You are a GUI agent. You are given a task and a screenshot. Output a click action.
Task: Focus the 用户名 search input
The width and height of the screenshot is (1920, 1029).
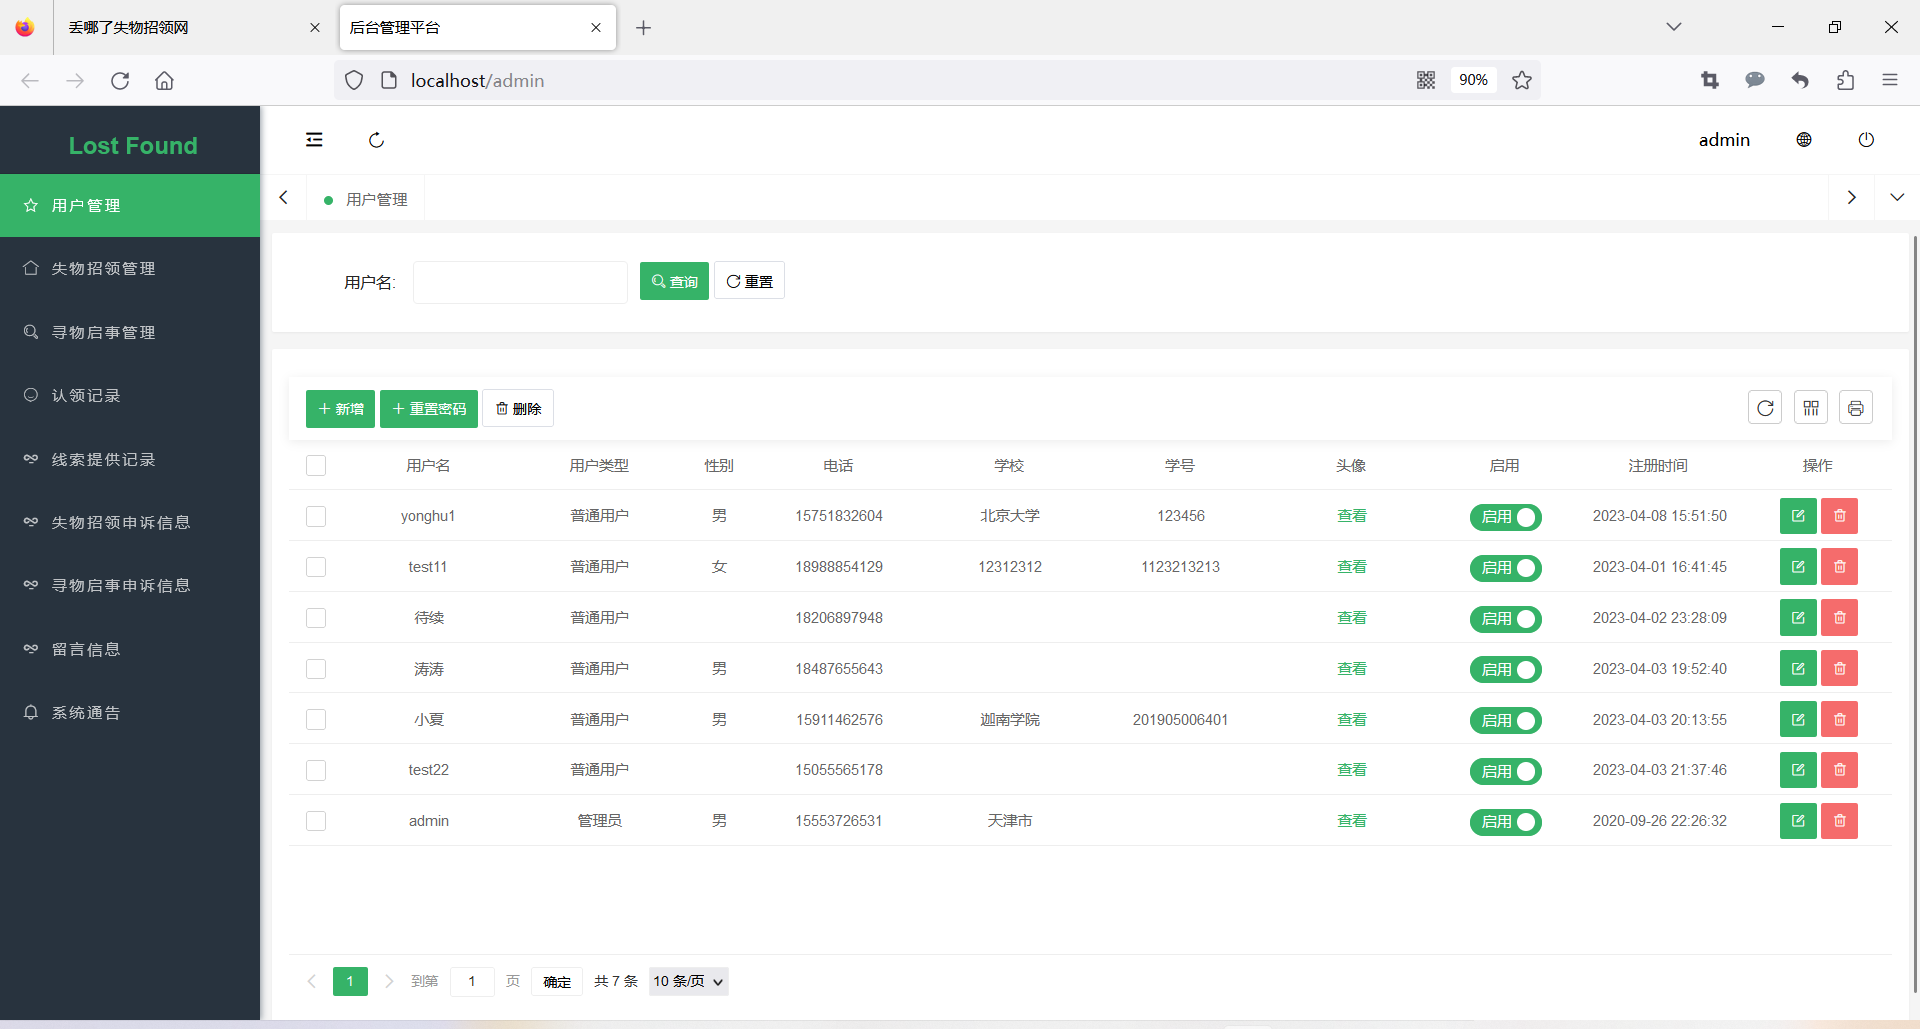pyautogui.click(x=520, y=282)
